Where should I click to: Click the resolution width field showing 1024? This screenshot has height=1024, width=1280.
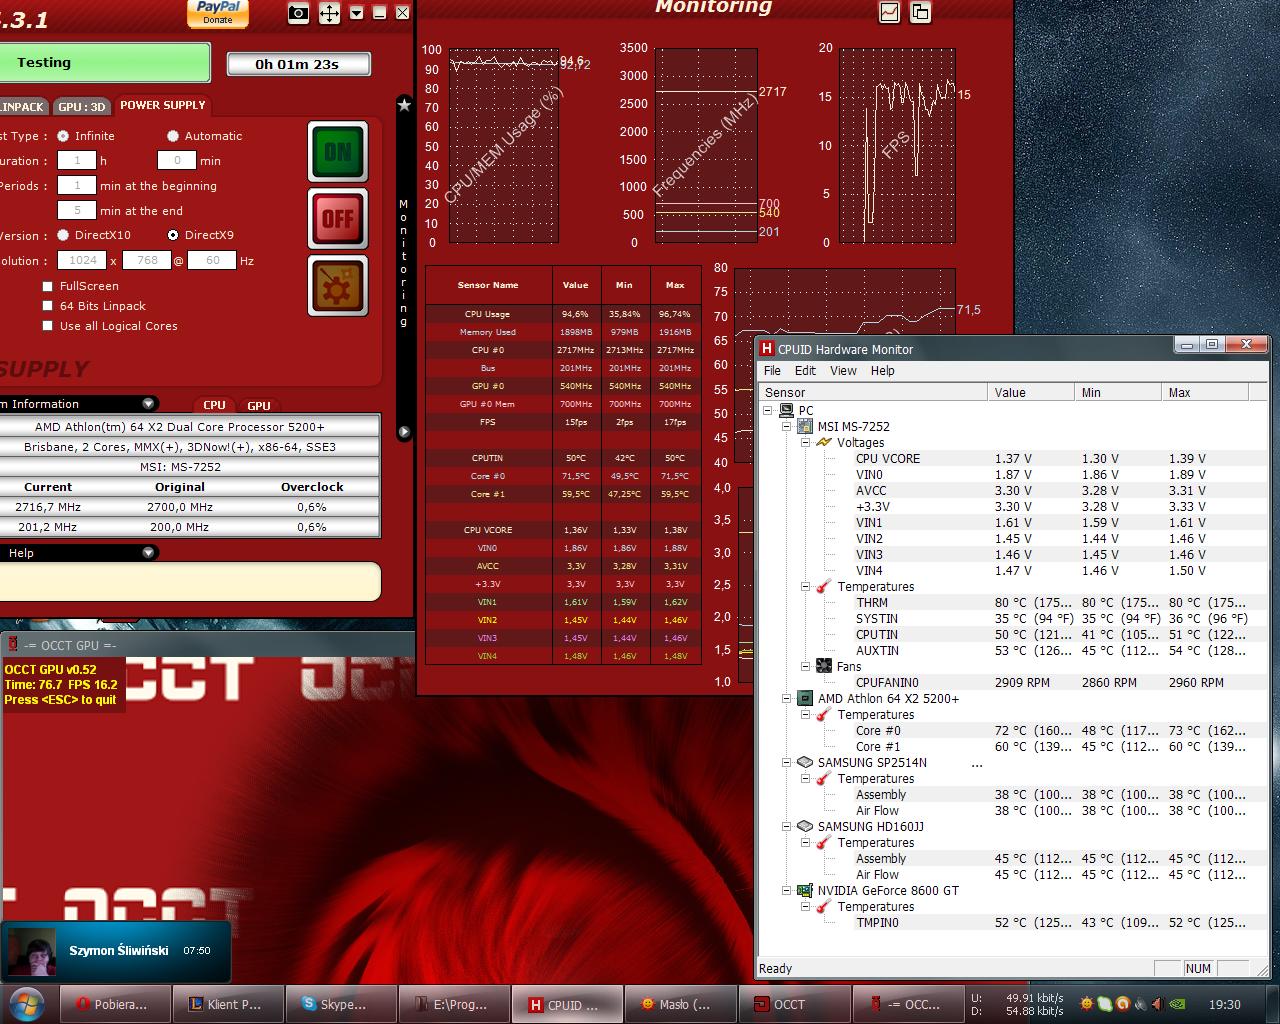point(82,260)
